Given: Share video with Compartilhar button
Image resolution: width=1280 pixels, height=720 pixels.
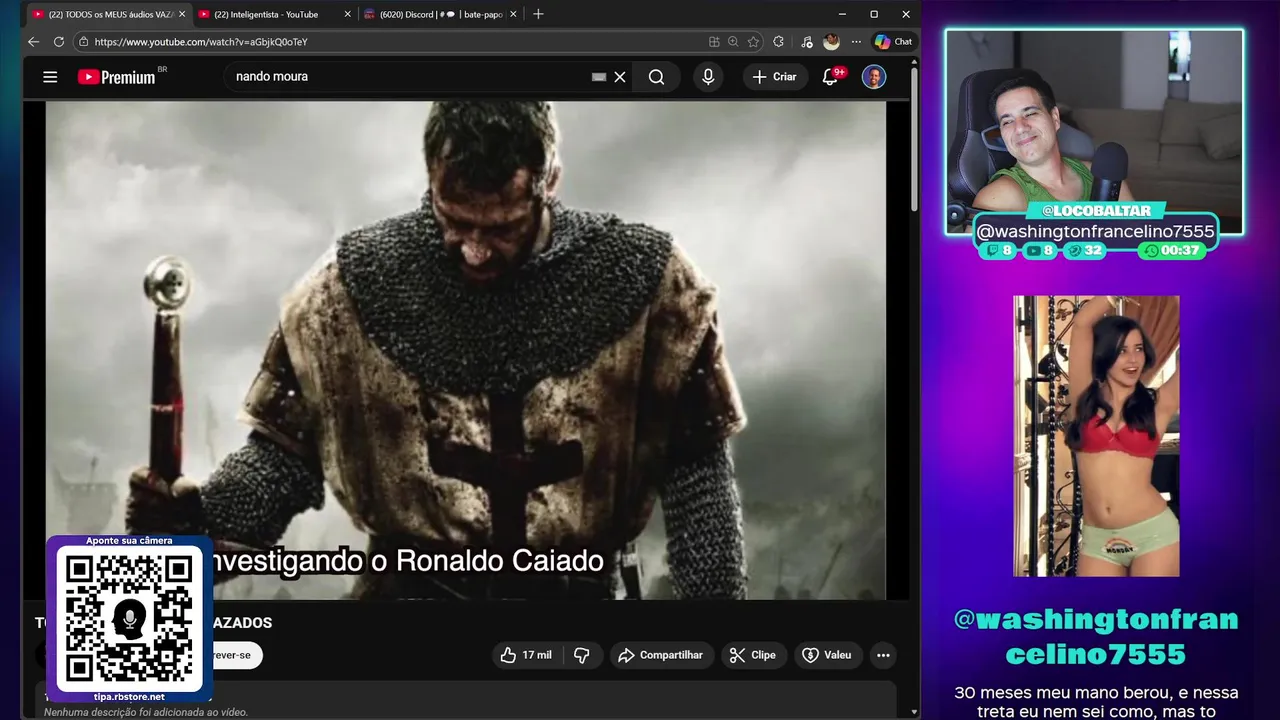Looking at the screenshot, I should click(661, 655).
